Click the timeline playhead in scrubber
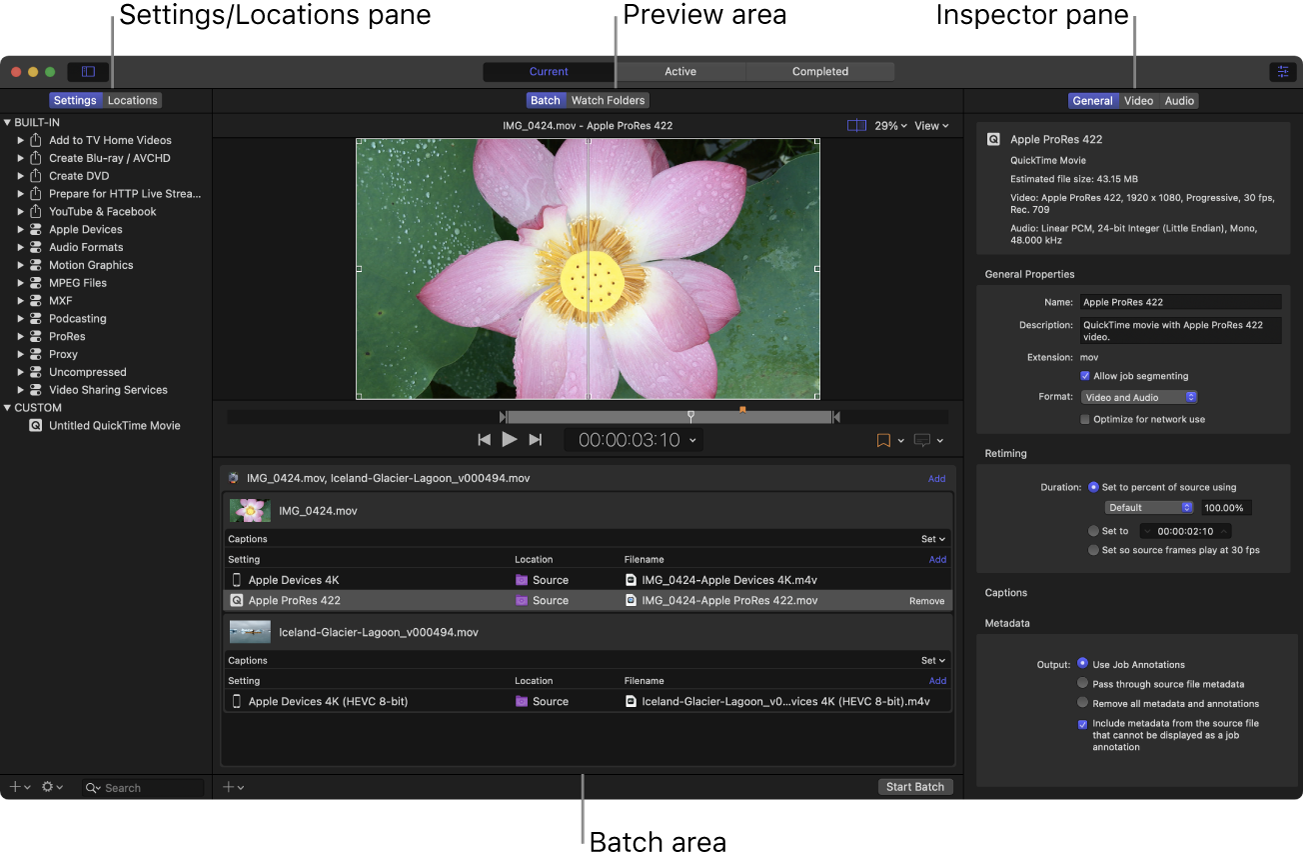Screen dimensions: 1304x866 pyautogui.click(x=690, y=415)
